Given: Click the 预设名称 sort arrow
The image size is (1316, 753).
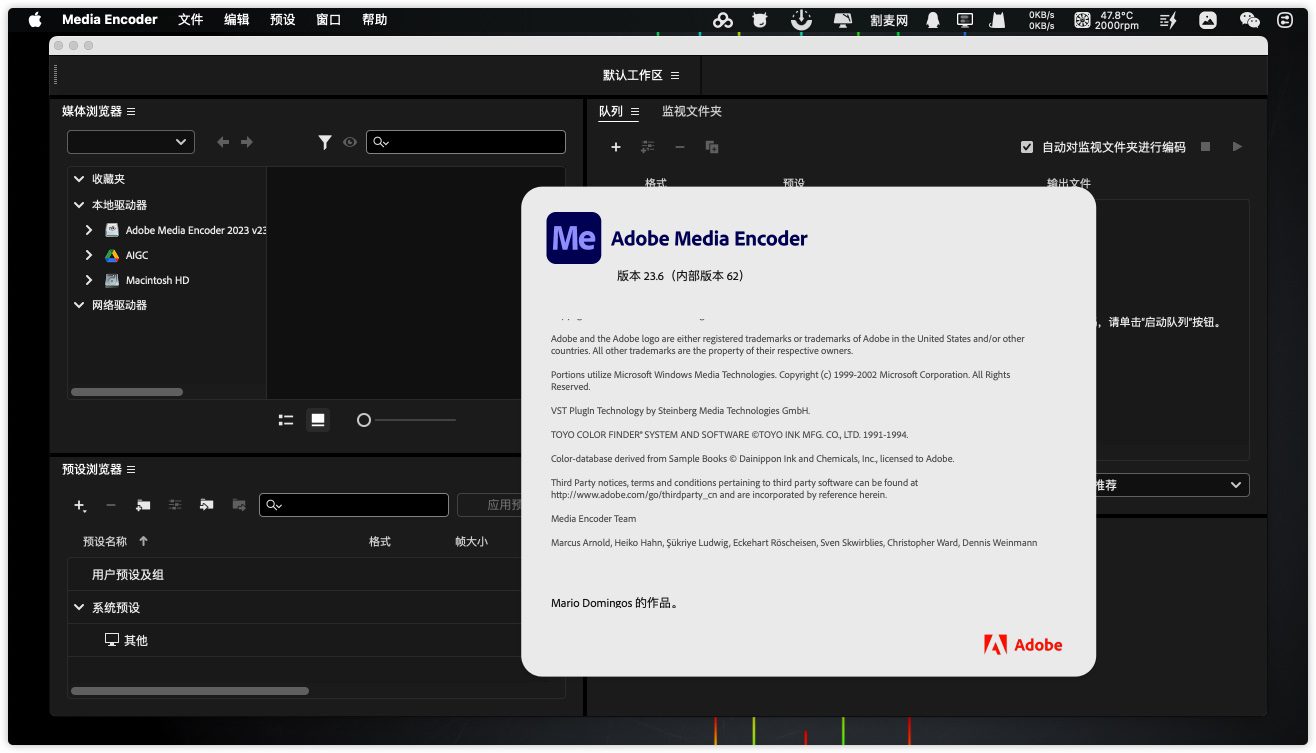Looking at the screenshot, I should pos(143,541).
